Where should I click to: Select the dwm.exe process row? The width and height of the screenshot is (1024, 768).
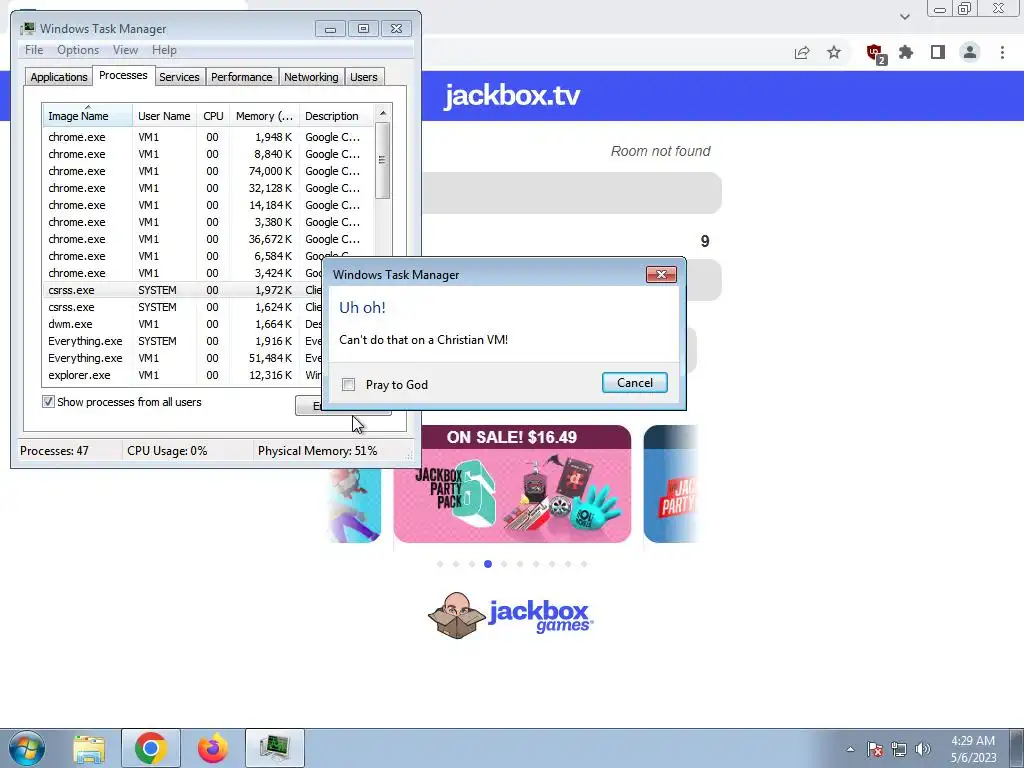(183, 324)
